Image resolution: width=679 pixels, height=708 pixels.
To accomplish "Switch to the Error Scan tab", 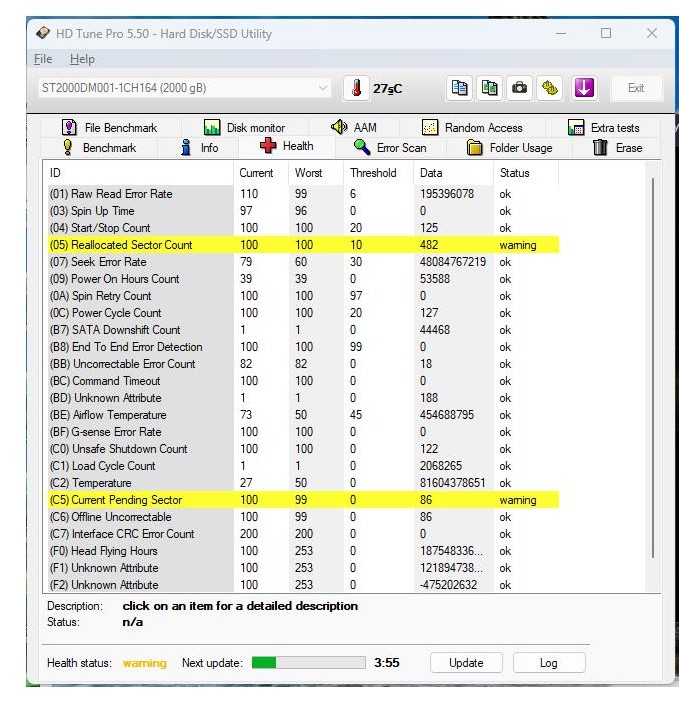I will pyautogui.click(x=390, y=148).
